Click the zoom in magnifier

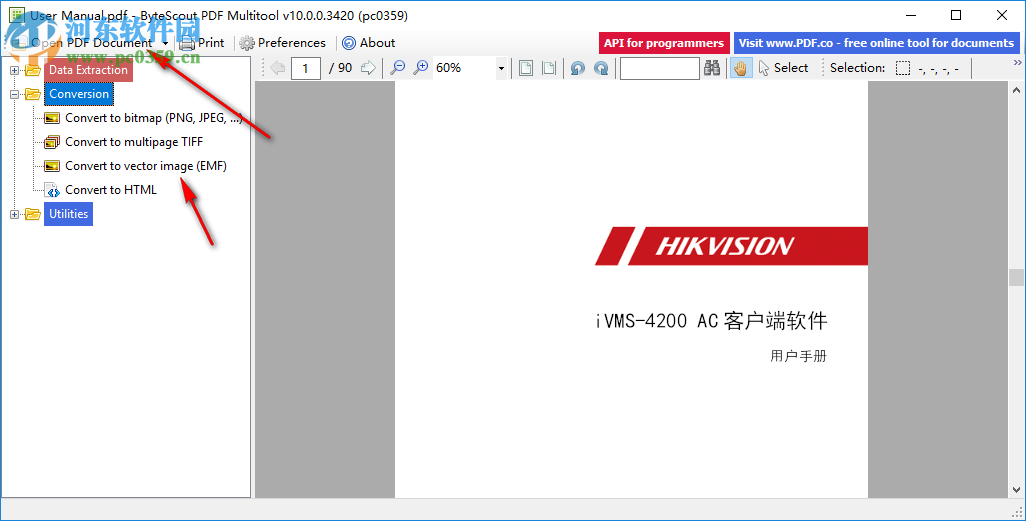click(421, 67)
